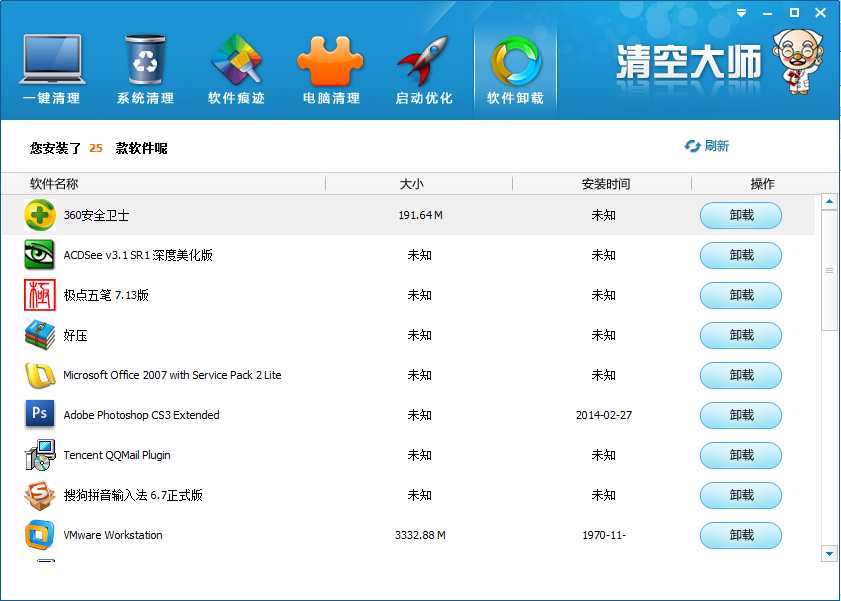
Task: Click the scrollbar down arrow
Action: [829, 553]
